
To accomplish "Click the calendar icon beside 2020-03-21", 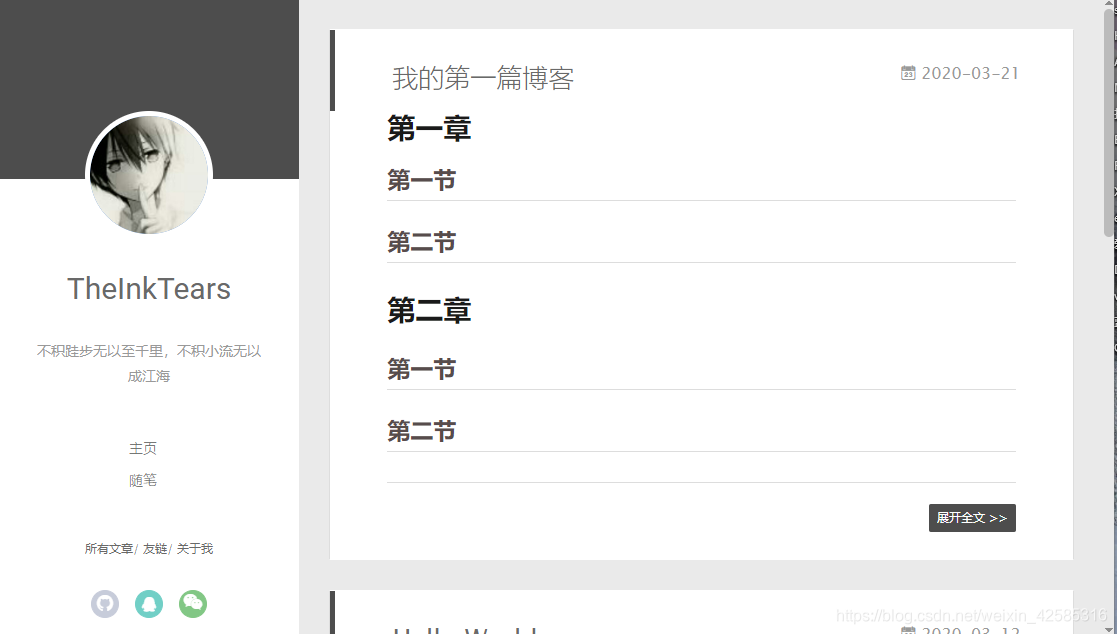I will [x=908, y=73].
